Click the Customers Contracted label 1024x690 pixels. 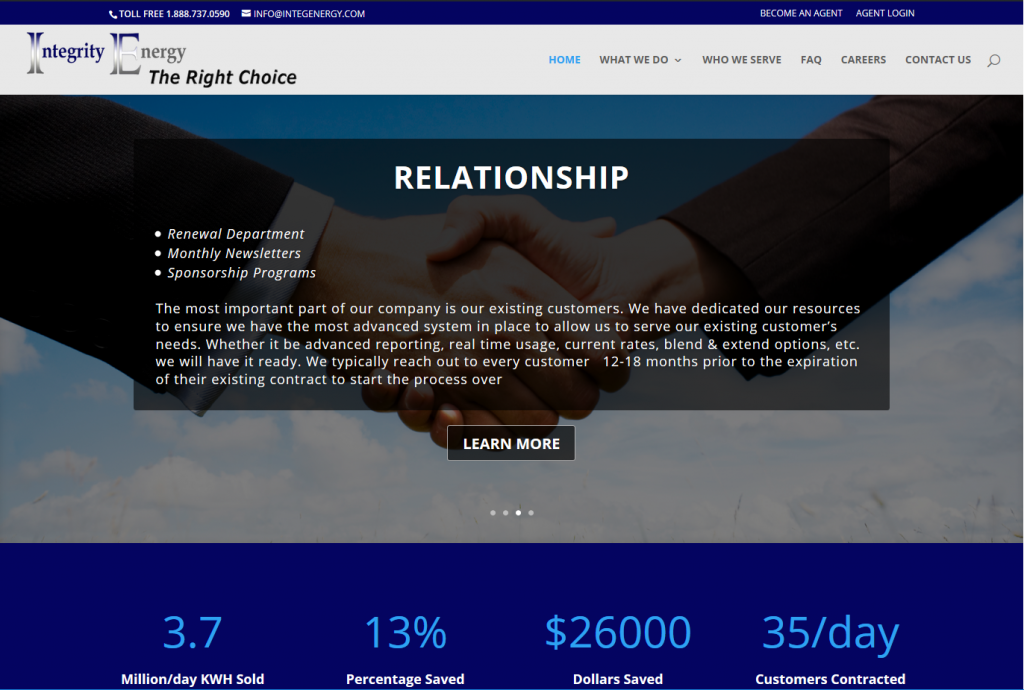click(x=830, y=679)
